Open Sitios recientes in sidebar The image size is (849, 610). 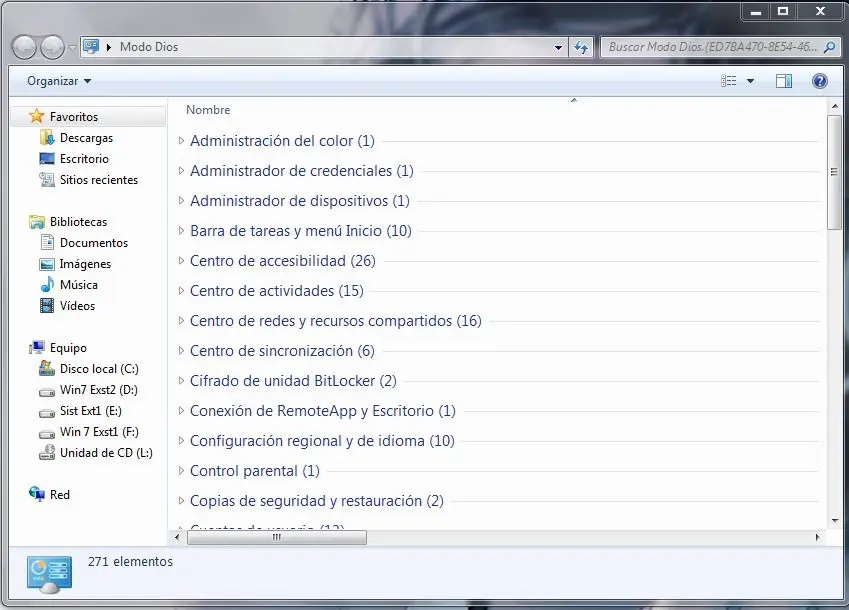click(99, 180)
